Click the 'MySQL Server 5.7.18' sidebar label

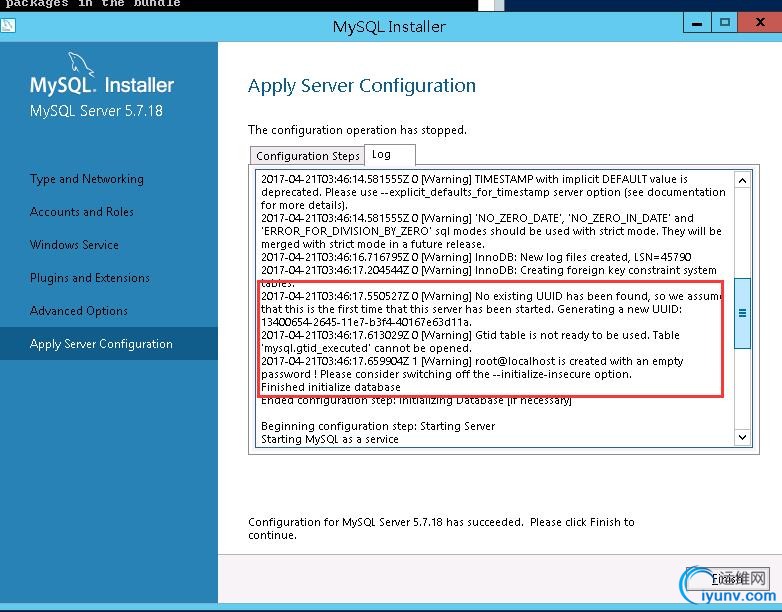pos(96,110)
